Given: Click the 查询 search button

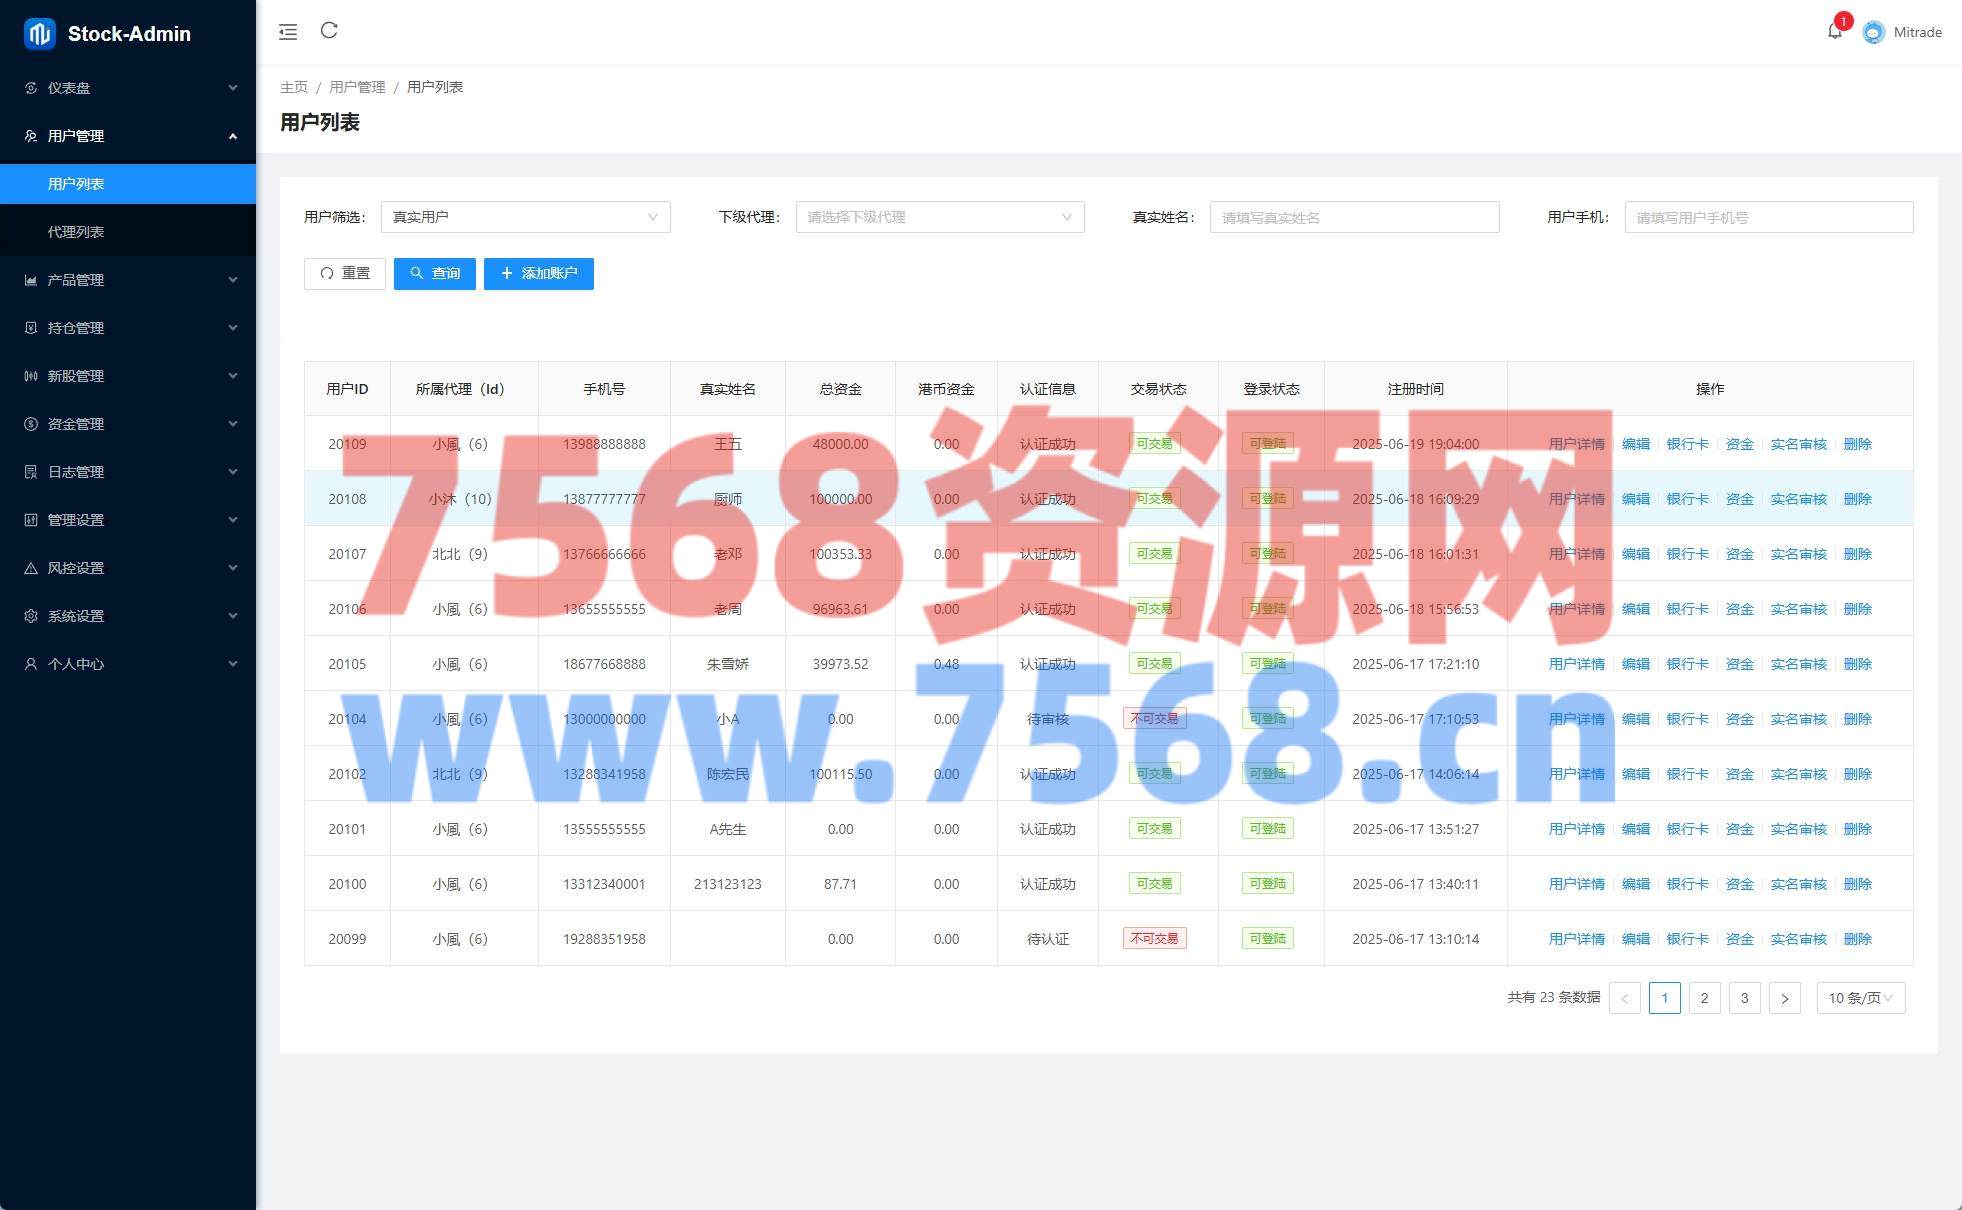Looking at the screenshot, I should pos(435,274).
